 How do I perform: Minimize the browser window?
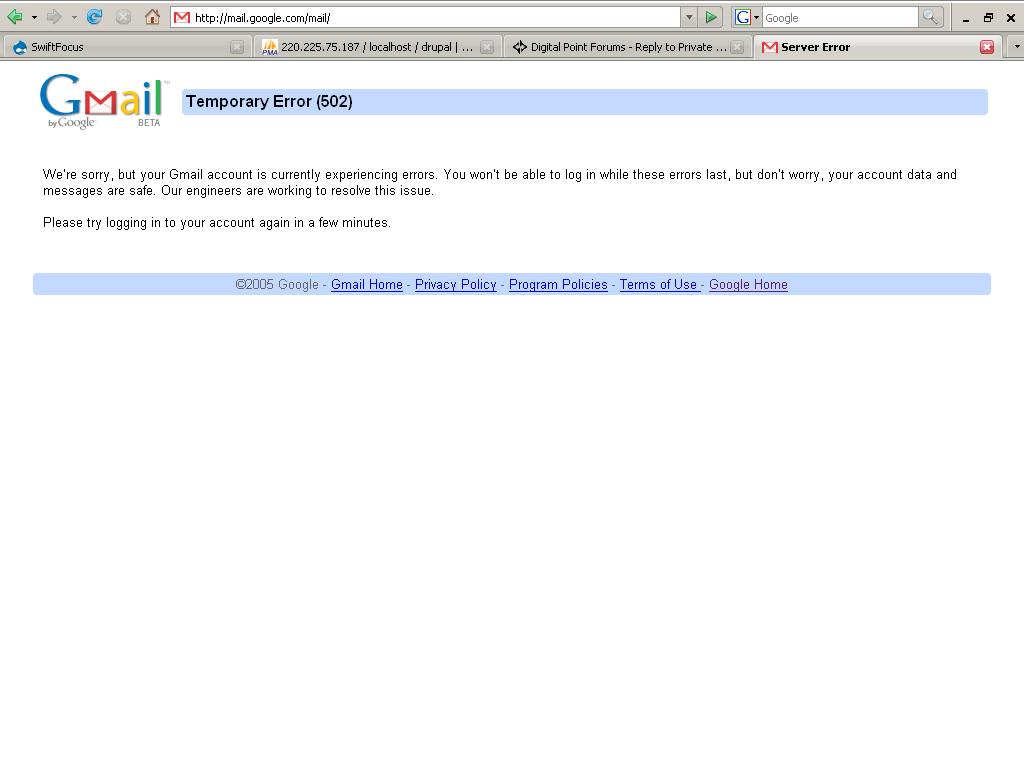click(966, 18)
